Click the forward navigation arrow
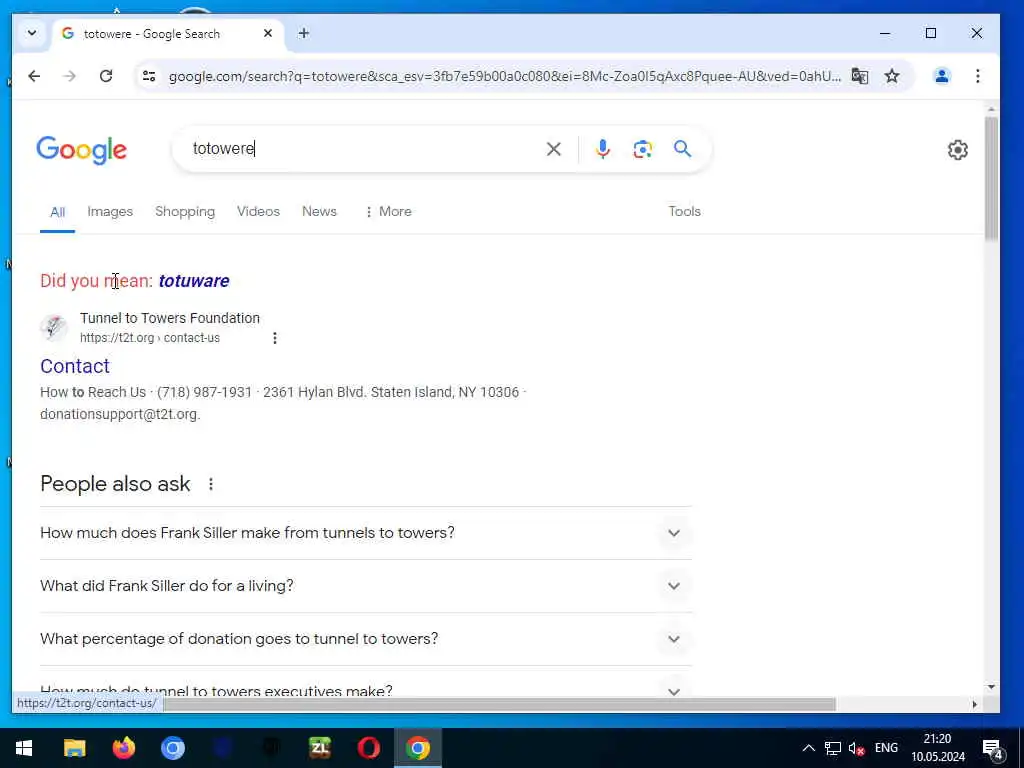This screenshot has height=768, width=1024. [x=69, y=76]
